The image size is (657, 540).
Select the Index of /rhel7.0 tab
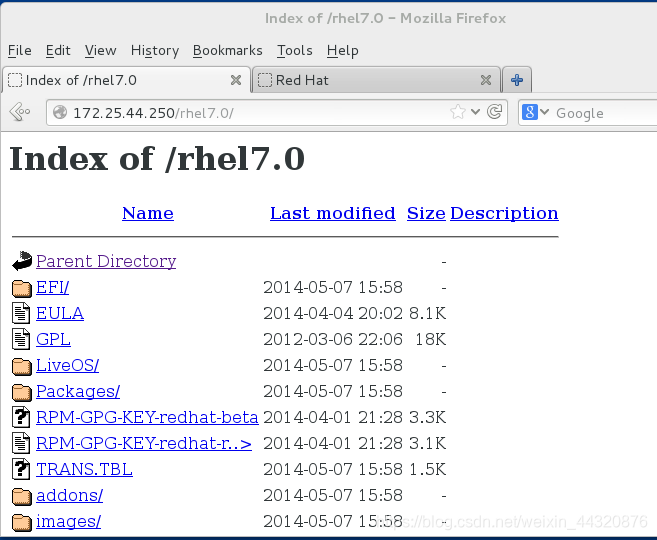point(126,80)
